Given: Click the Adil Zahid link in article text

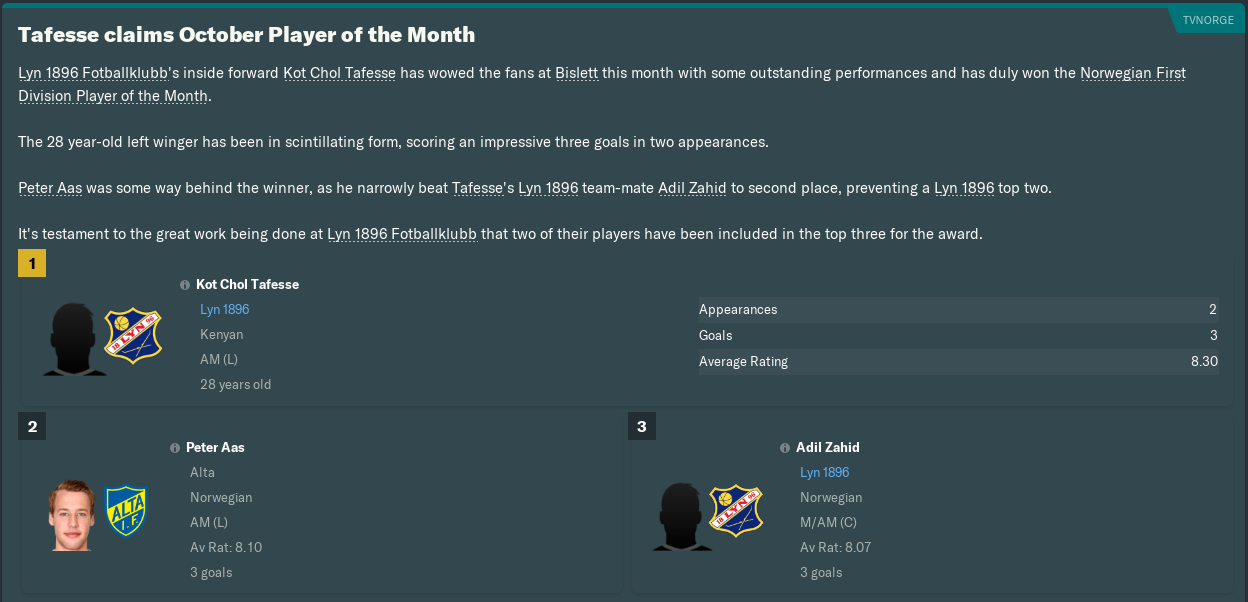Looking at the screenshot, I should tap(692, 188).
